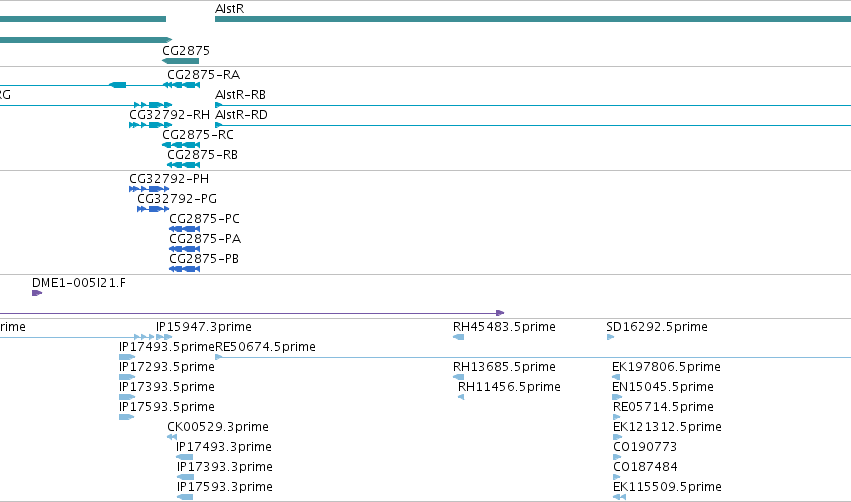Screen dimensions: 851x502
Task: Click the IP17393.5prime EST glyph
Action: click(x=126, y=397)
